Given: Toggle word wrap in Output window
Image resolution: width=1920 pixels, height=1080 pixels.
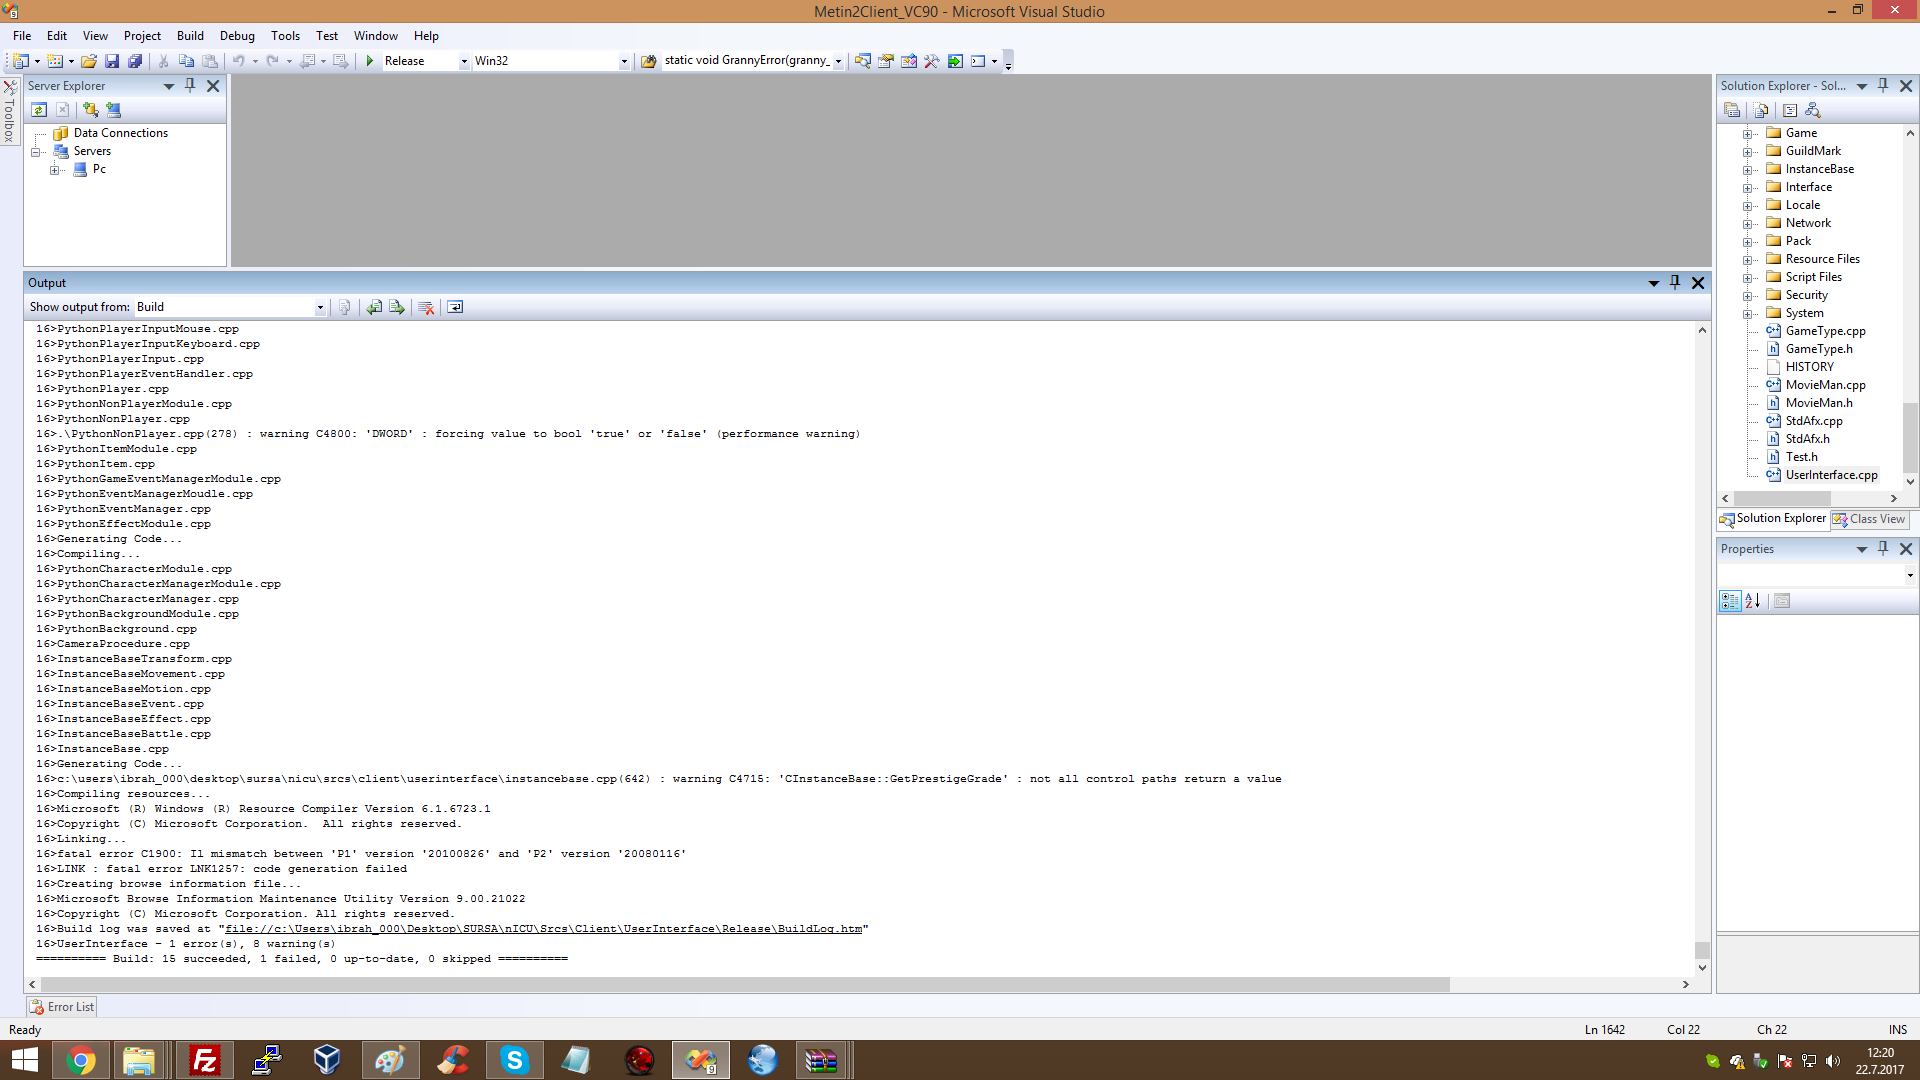Looking at the screenshot, I should pos(455,307).
